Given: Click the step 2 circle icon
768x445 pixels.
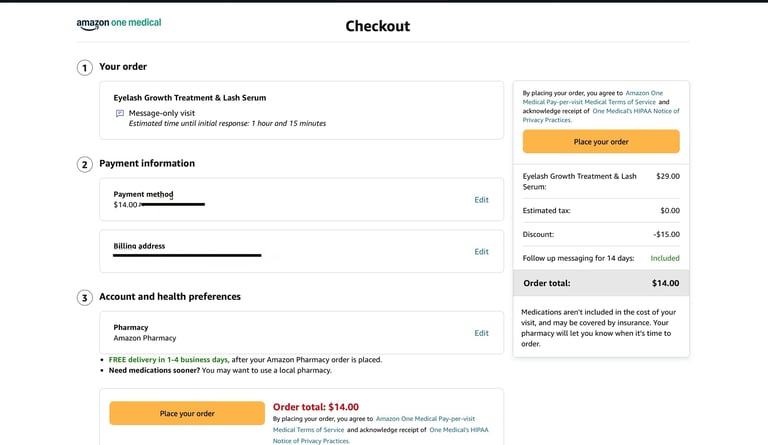Looking at the screenshot, I should click(85, 164).
